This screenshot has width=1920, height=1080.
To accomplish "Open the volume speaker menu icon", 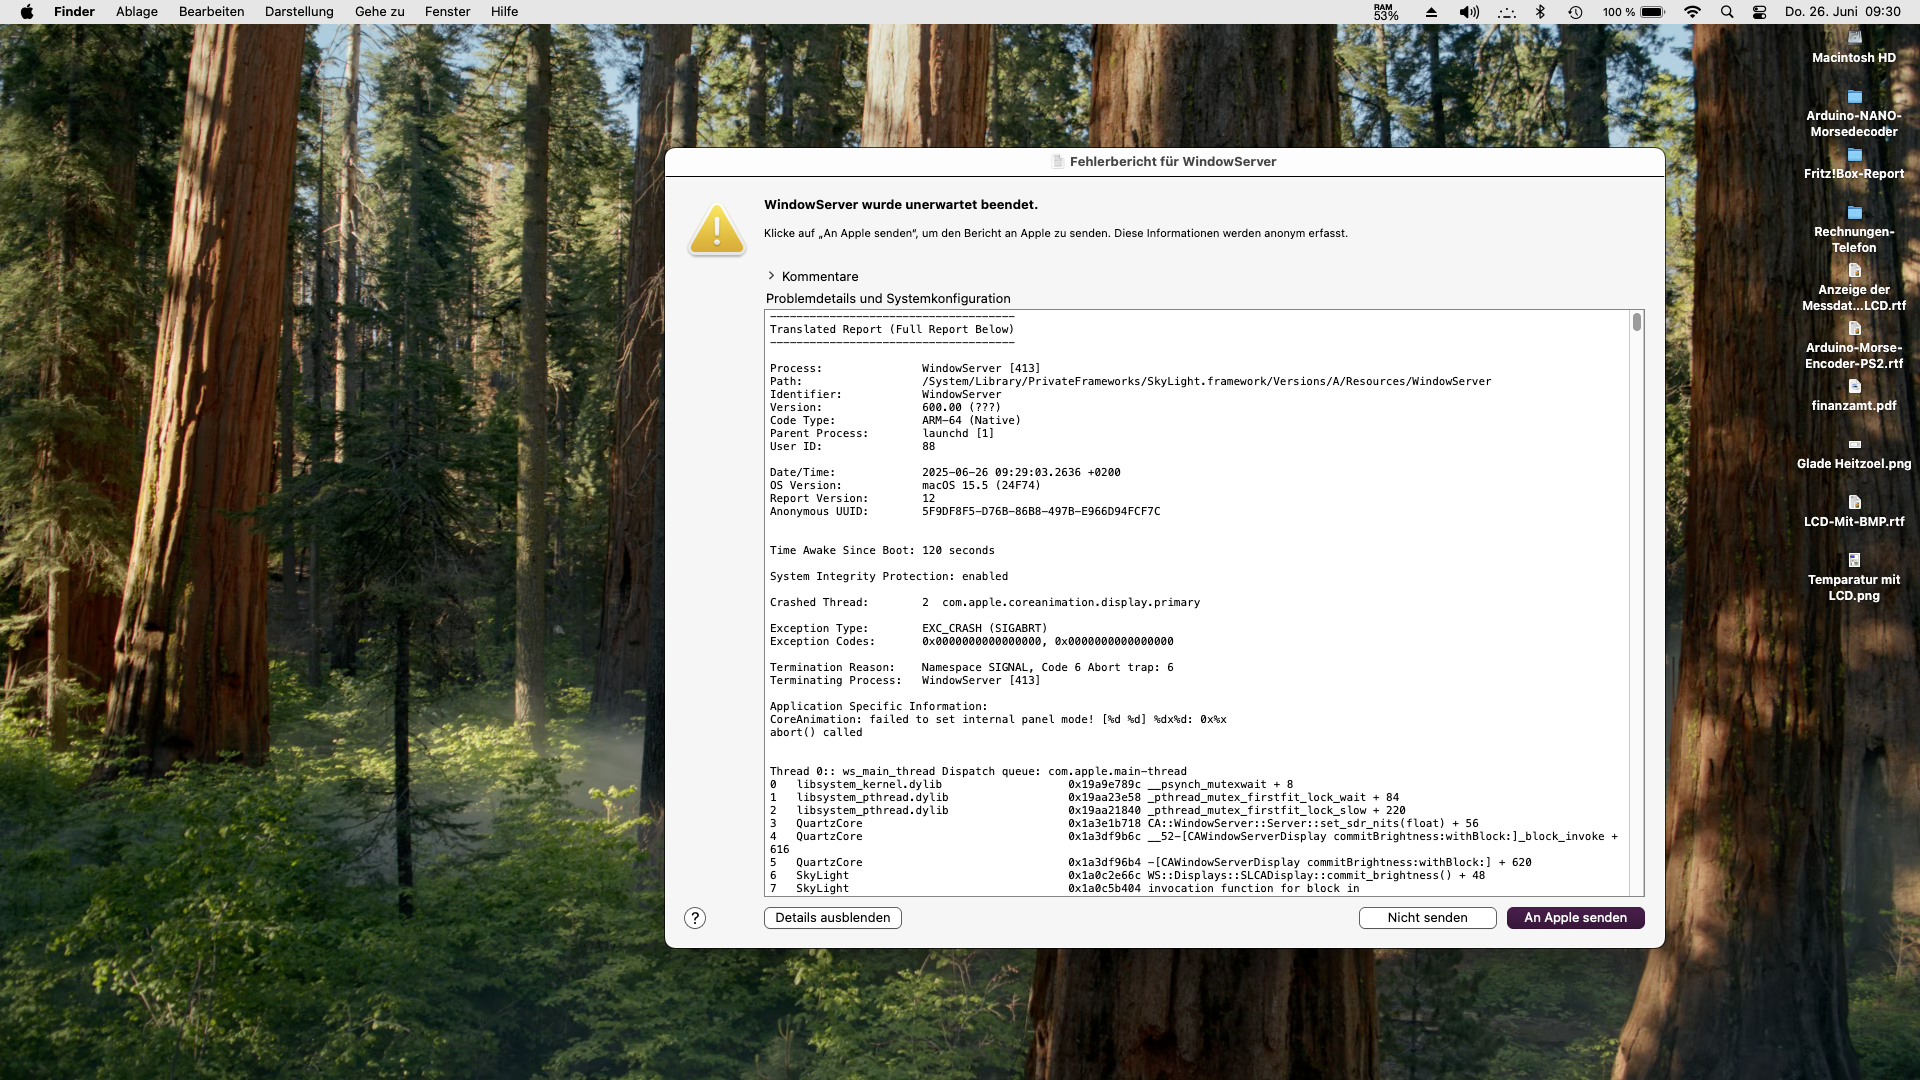I will click(1468, 12).
